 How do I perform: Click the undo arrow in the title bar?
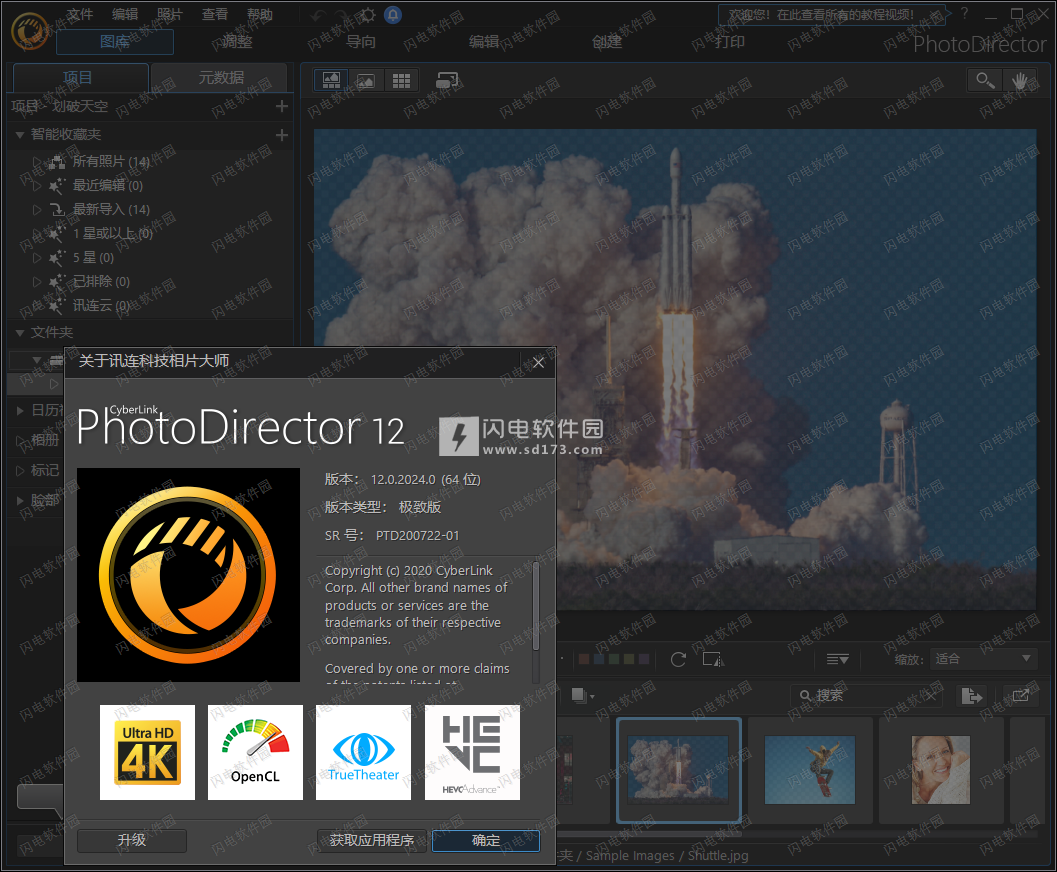[319, 15]
